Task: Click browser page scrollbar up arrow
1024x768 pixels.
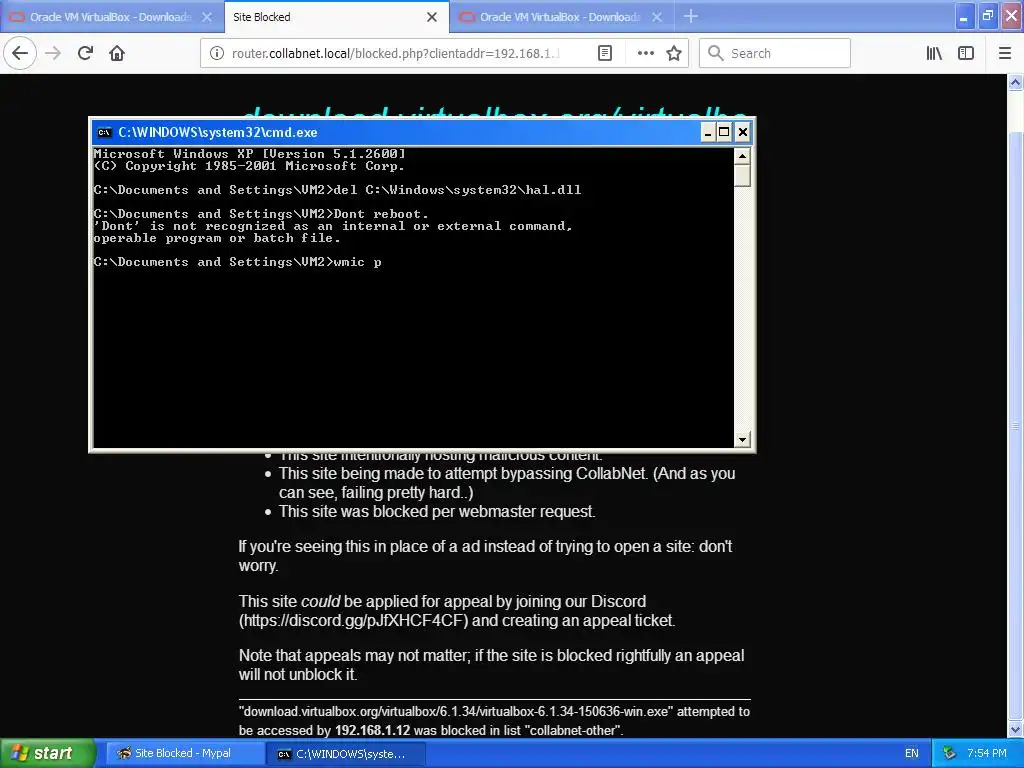Action: [1015, 82]
